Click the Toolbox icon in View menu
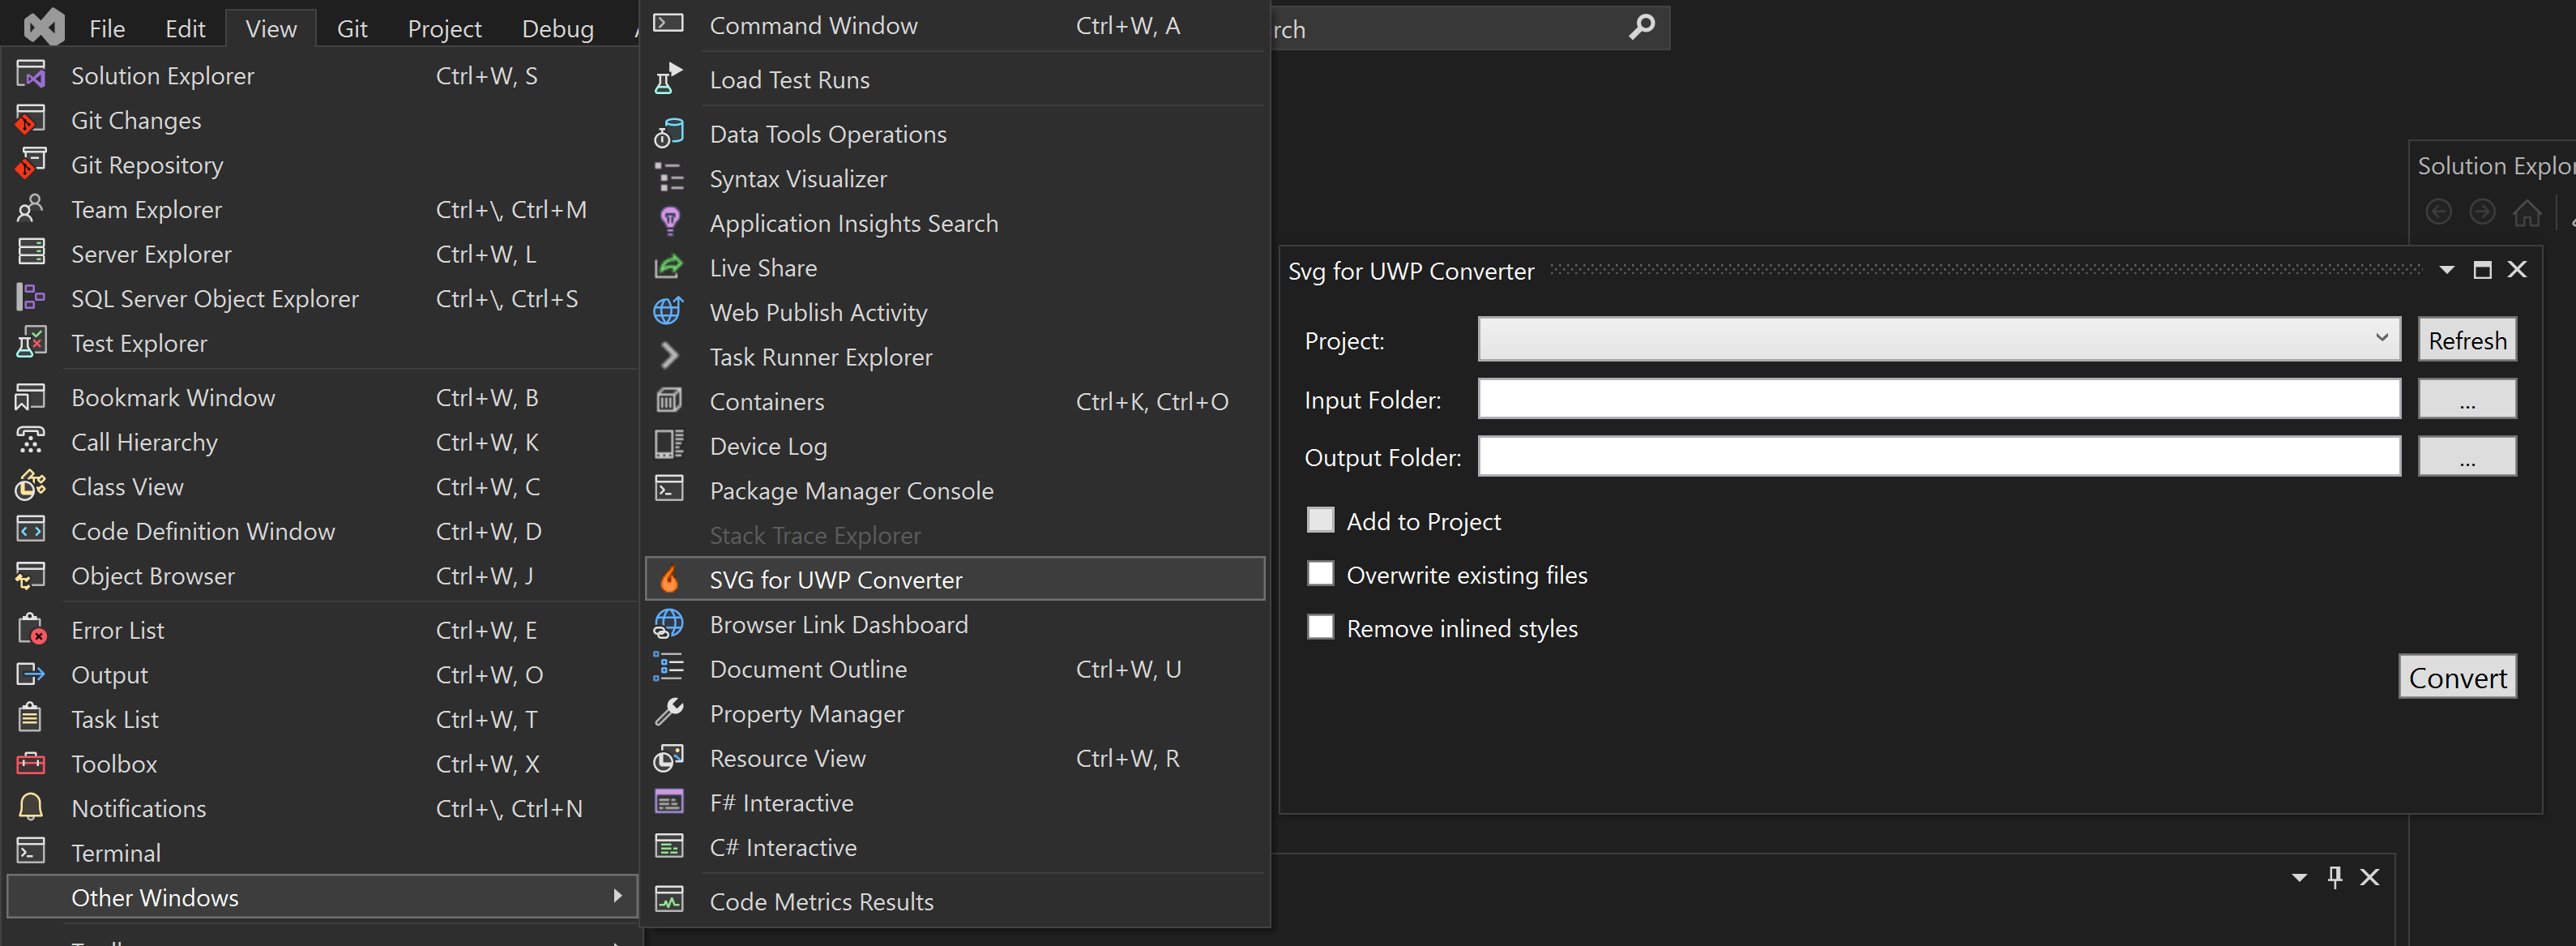 click(x=31, y=764)
